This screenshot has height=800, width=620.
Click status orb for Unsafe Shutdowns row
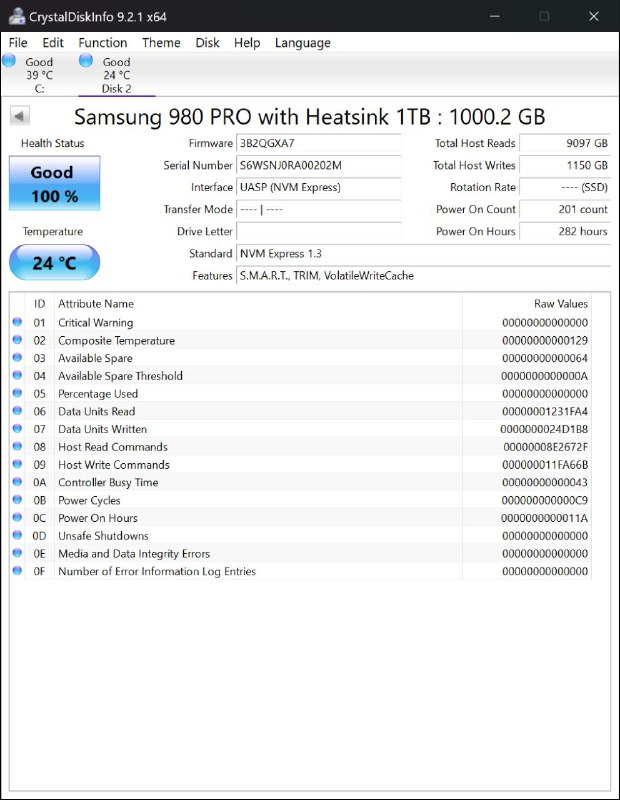click(x=17, y=535)
